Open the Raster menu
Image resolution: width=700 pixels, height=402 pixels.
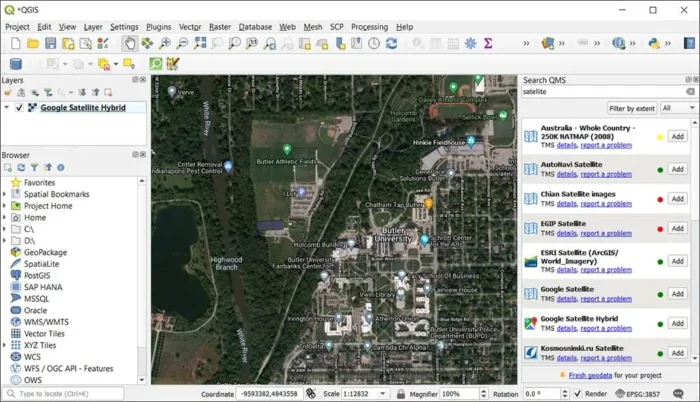219,27
